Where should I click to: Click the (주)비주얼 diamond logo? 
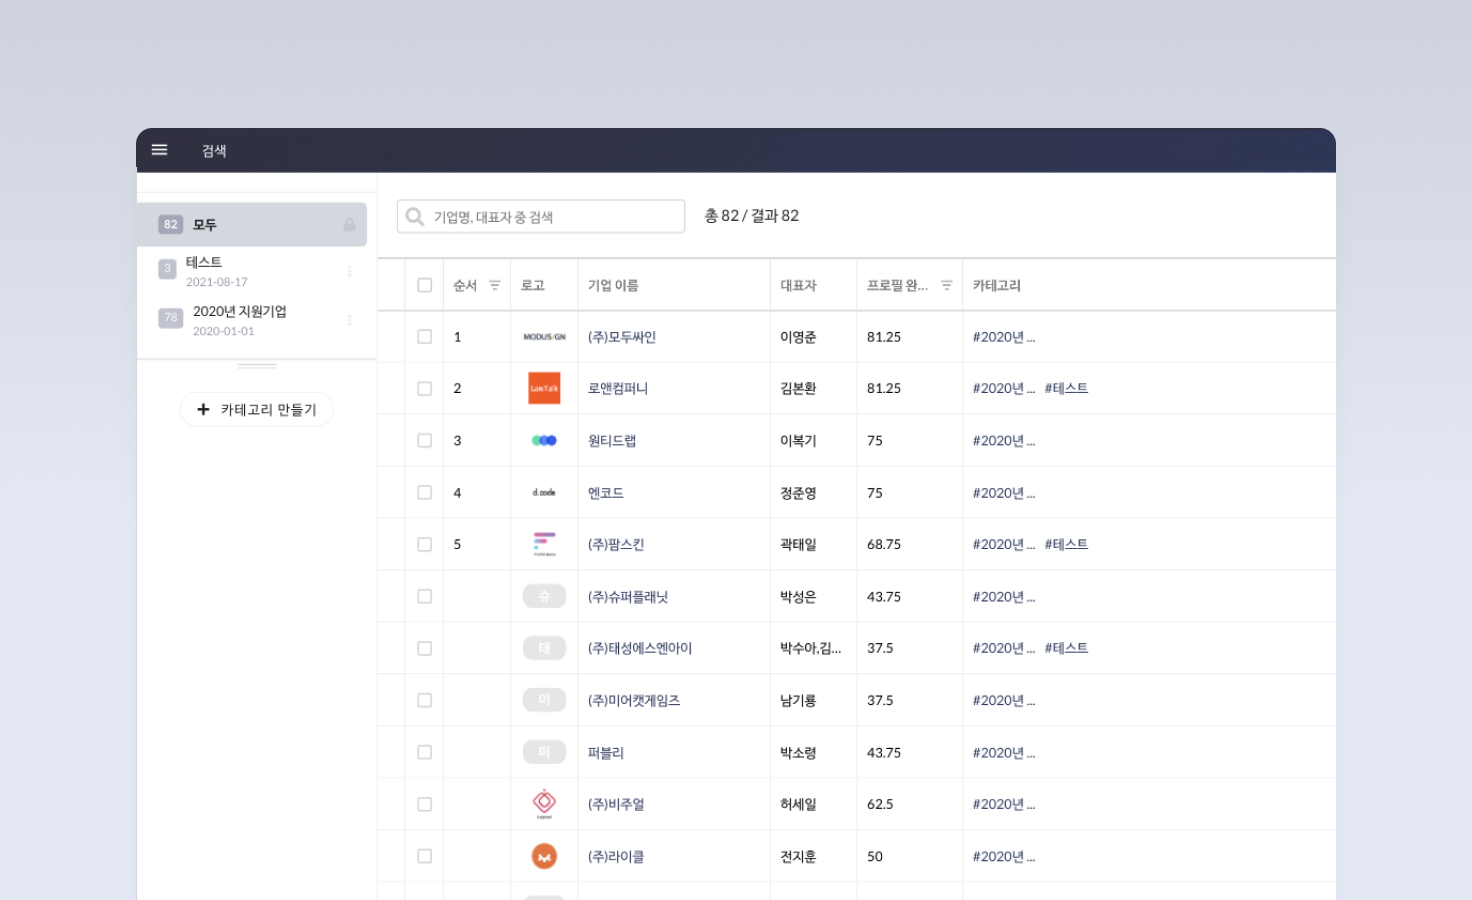click(544, 804)
